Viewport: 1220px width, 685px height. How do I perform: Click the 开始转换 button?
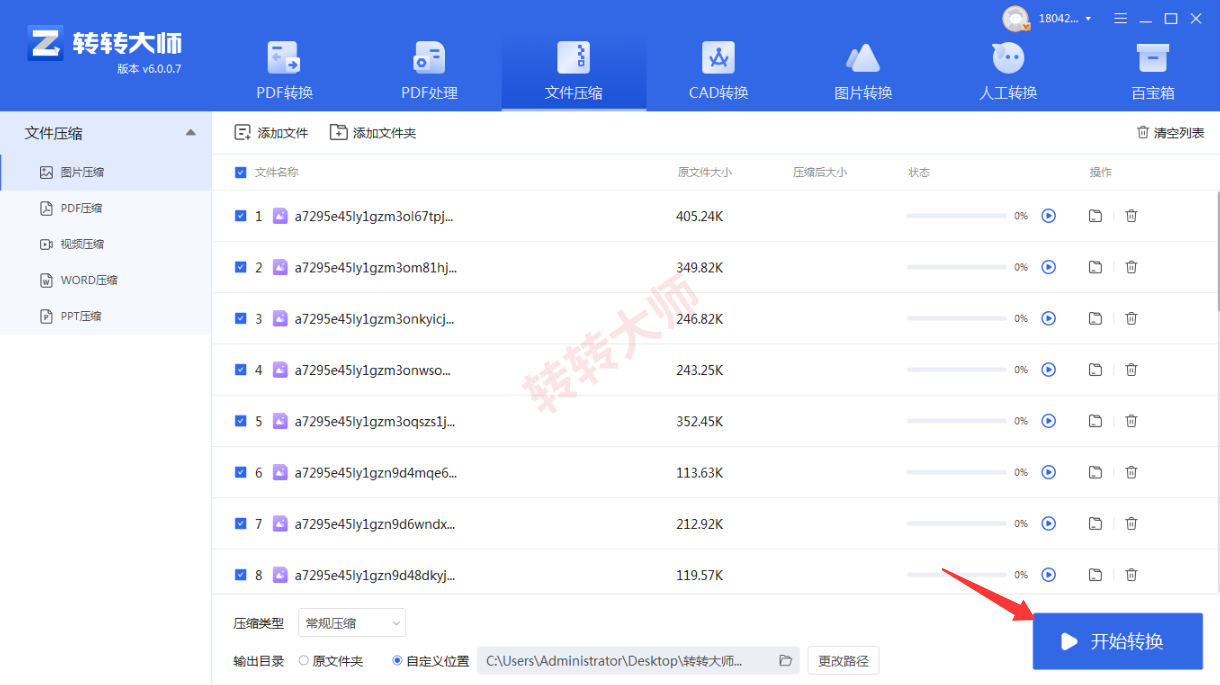pyautogui.click(x=1117, y=641)
